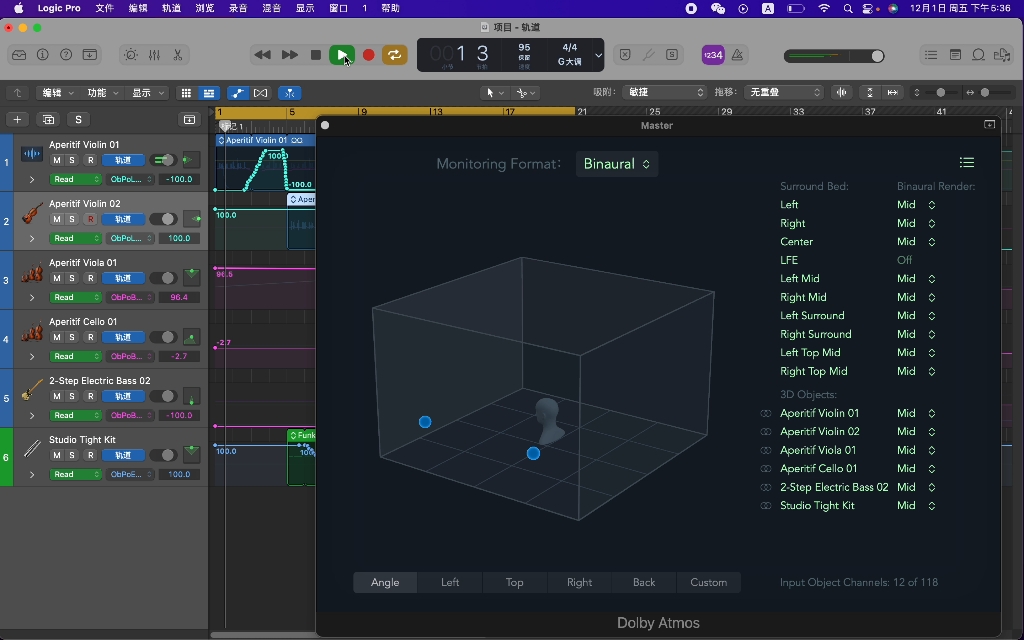Record-enable the Aperitif Violin 02 track

click(90, 219)
